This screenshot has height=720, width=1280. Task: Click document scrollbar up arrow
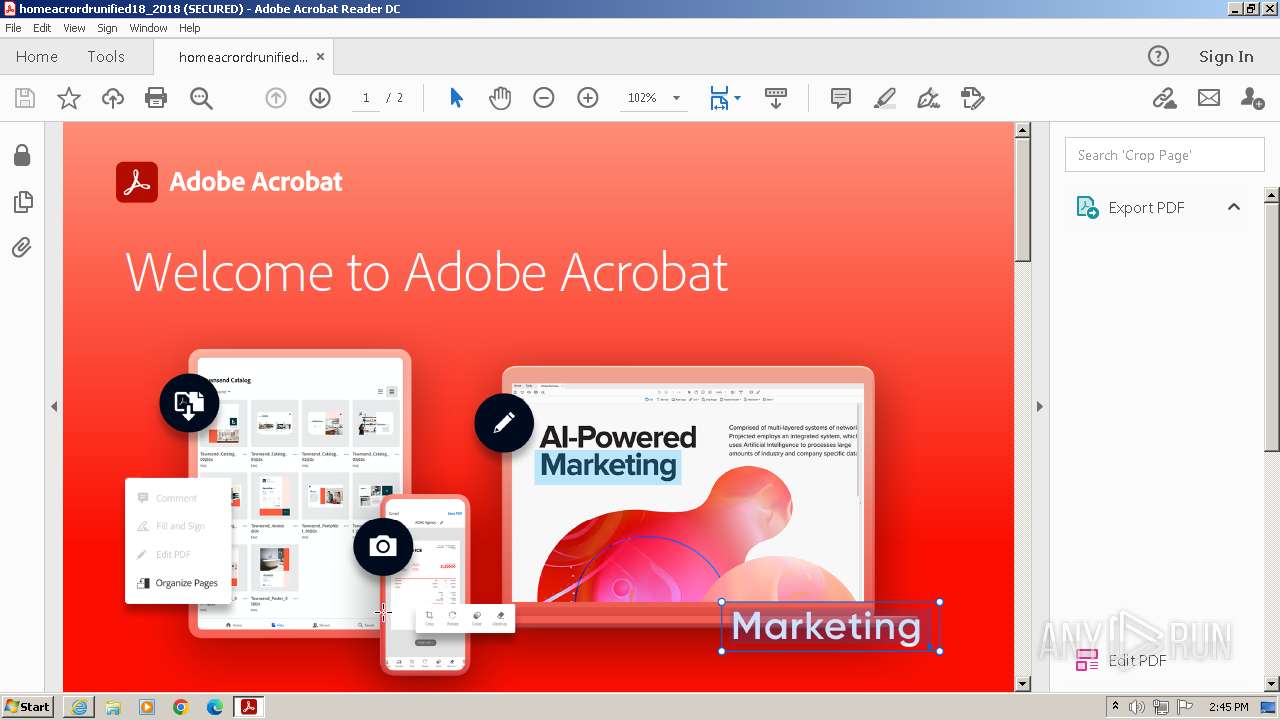1022,130
